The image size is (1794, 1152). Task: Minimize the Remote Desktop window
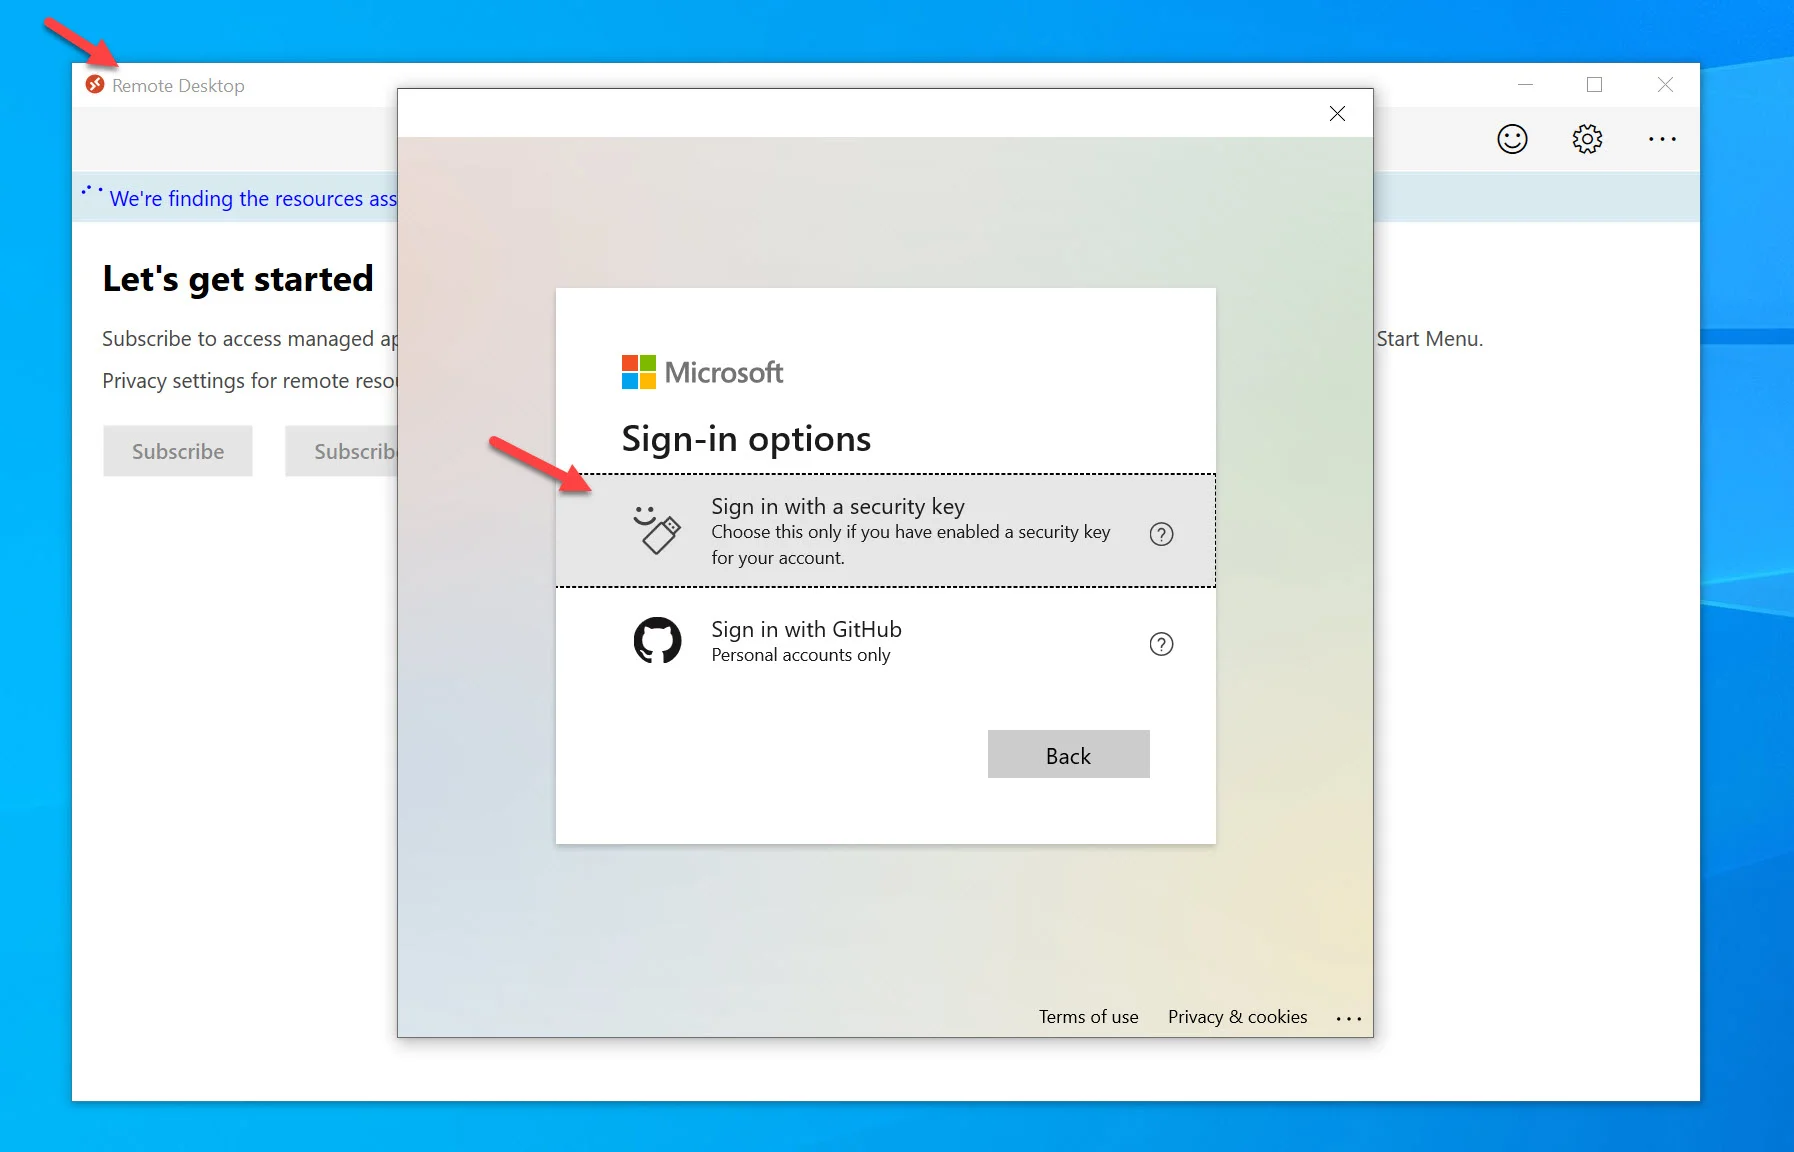tap(1525, 85)
